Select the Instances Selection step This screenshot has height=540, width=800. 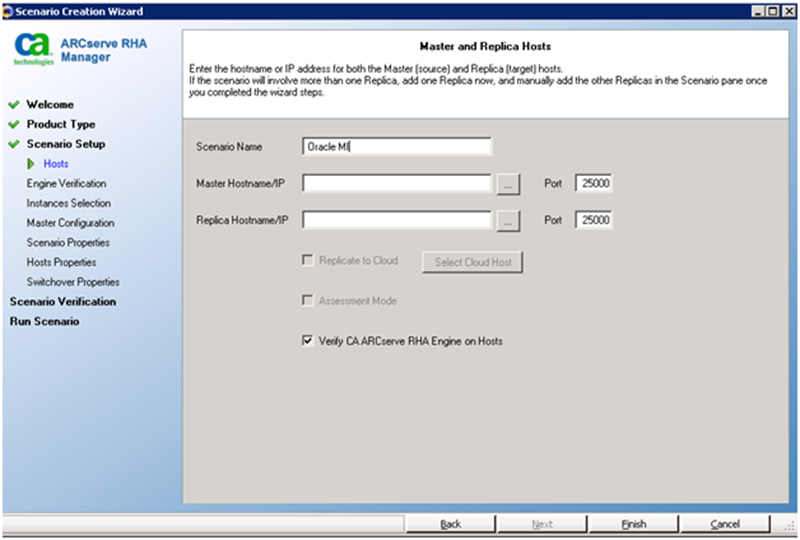68,203
